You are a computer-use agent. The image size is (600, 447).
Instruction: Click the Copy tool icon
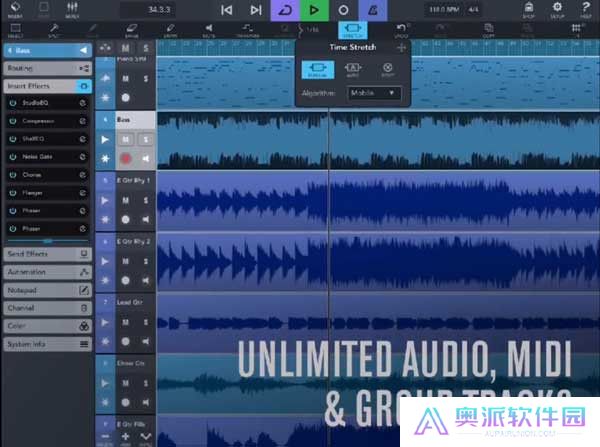click(x=488, y=30)
